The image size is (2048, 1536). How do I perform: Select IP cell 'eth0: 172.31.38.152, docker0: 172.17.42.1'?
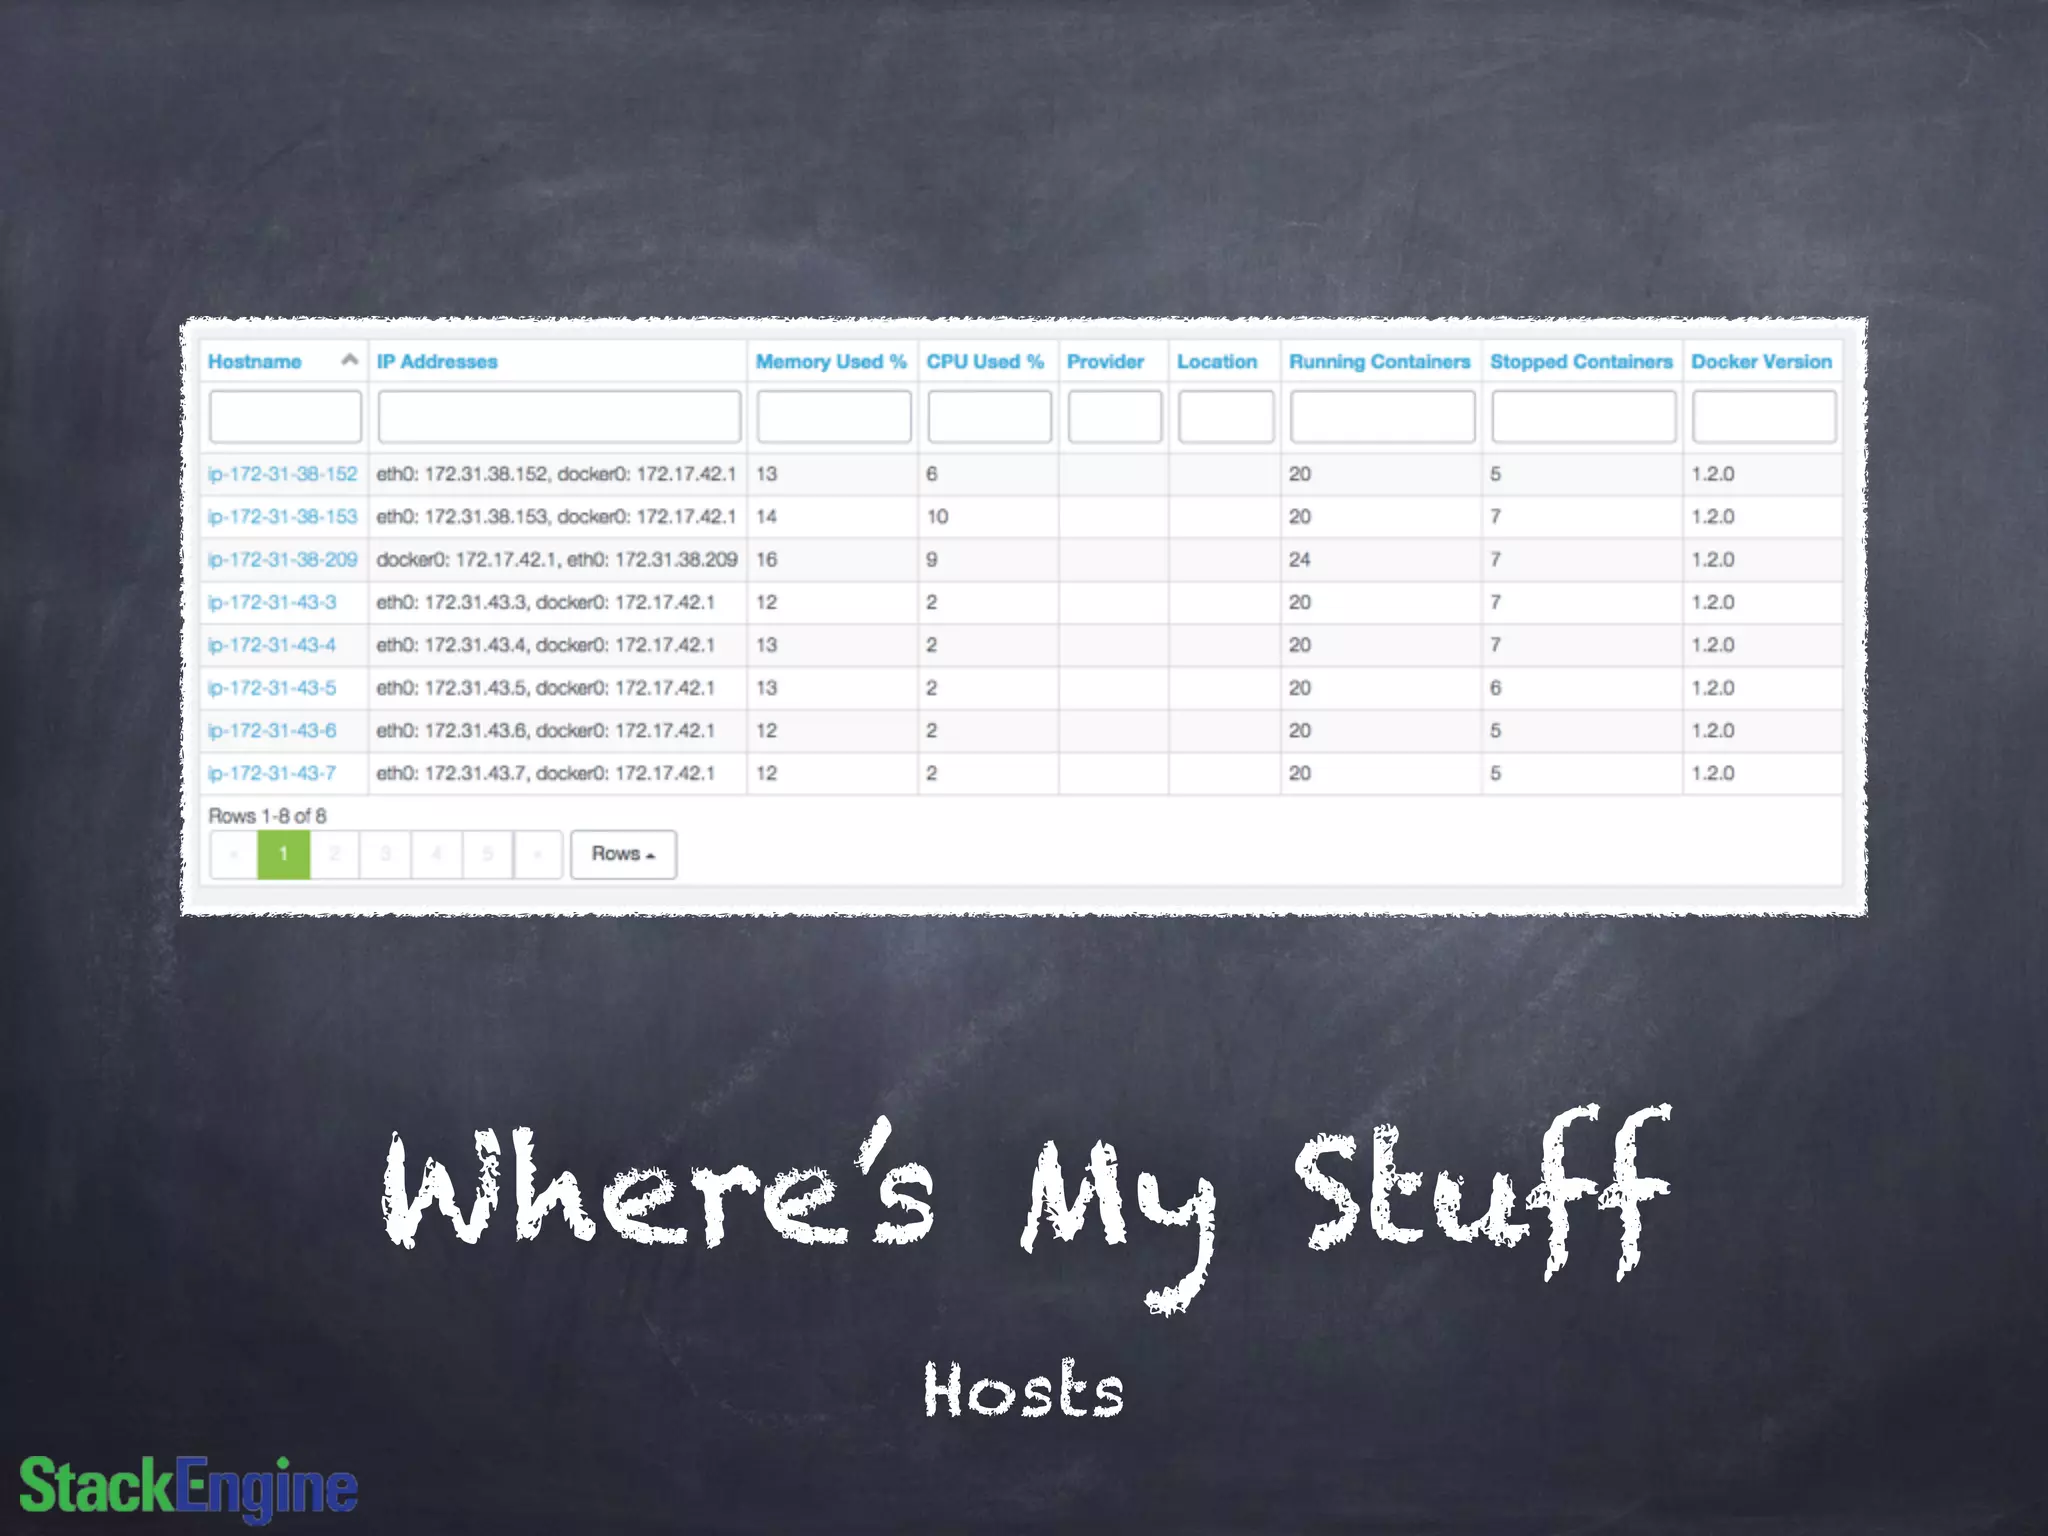[556, 474]
